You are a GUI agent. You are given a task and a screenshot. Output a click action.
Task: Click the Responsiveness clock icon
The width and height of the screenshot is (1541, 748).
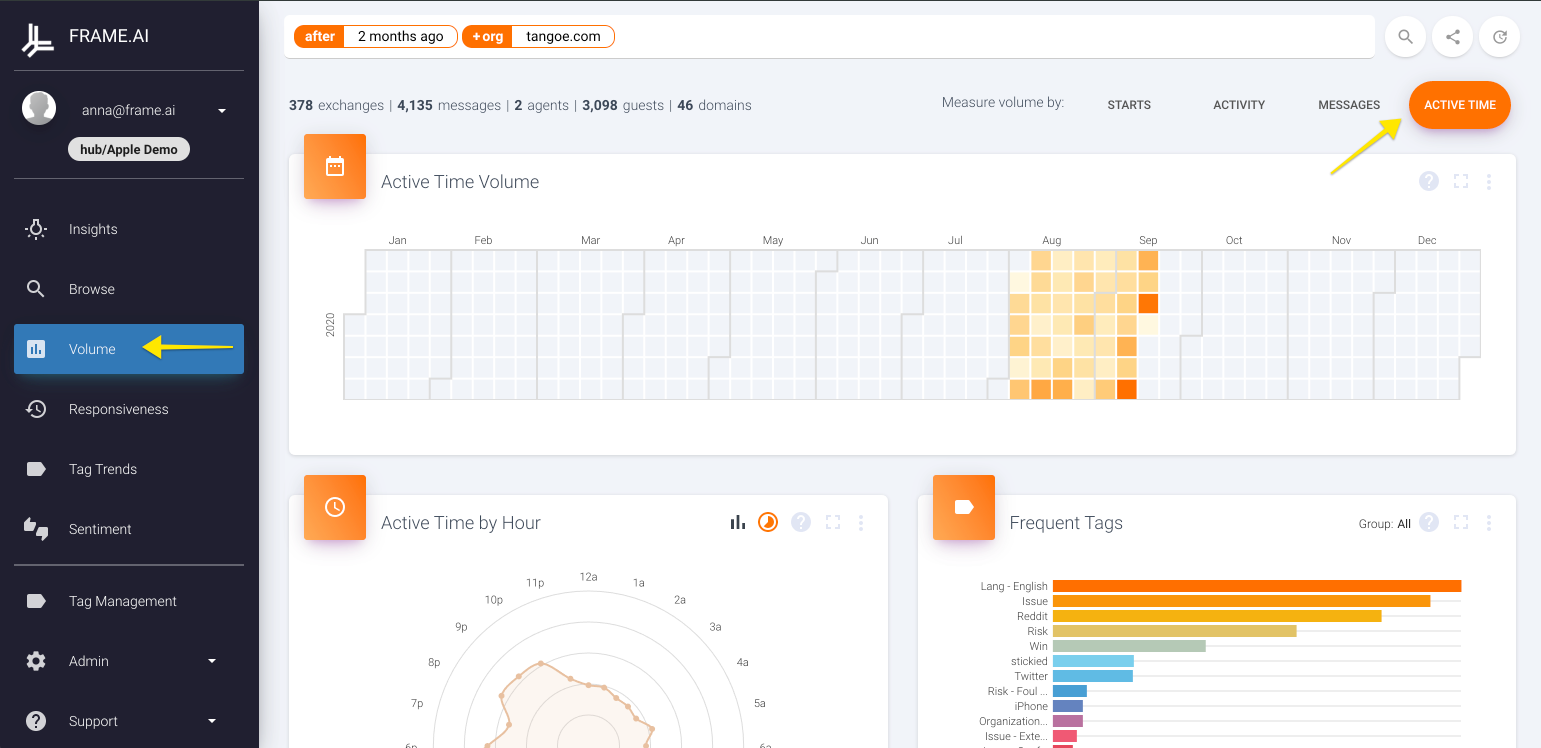[36, 409]
